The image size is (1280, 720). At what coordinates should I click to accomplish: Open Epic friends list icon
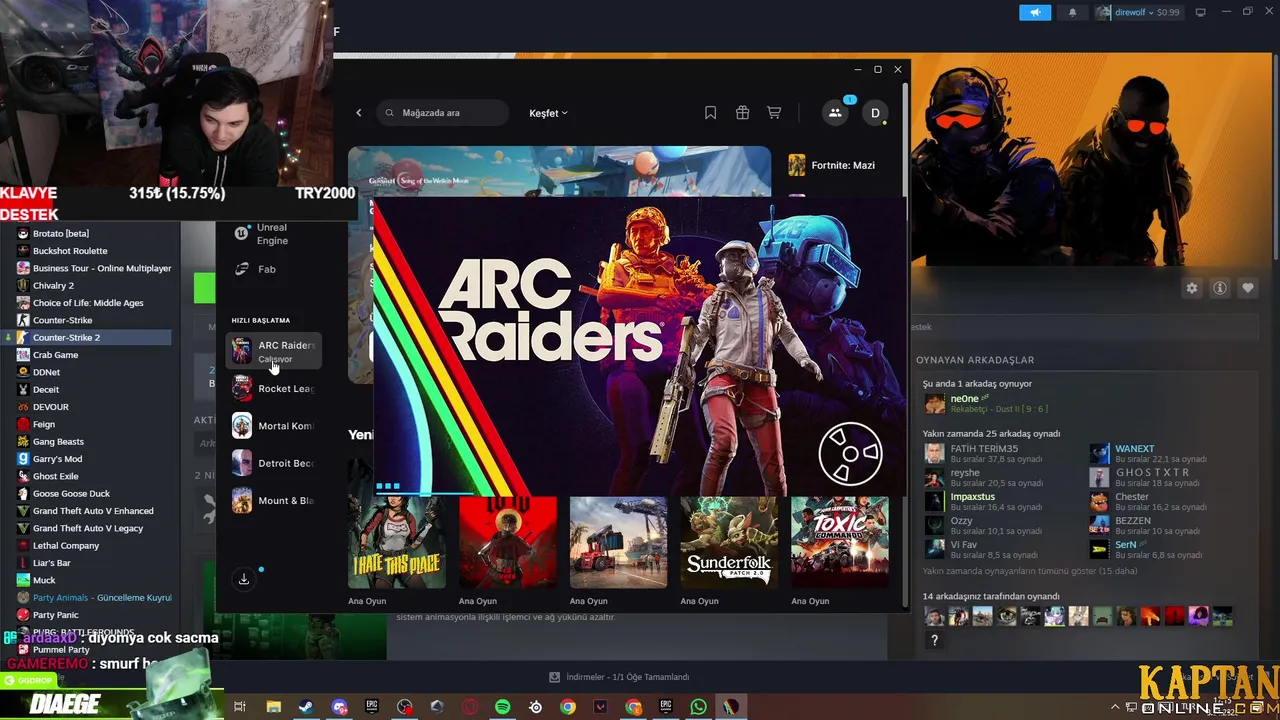[835, 113]
